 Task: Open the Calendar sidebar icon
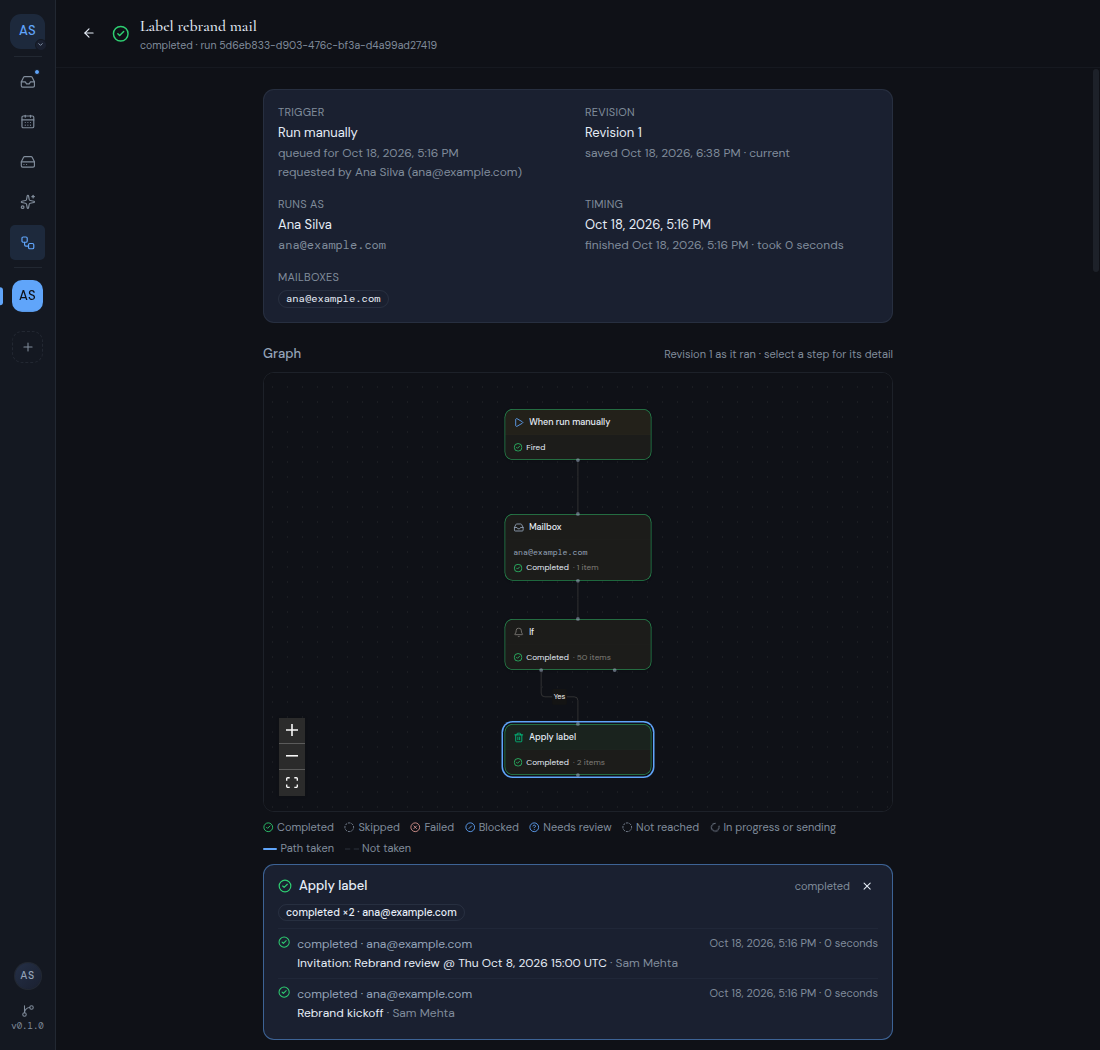pos(27,121)
